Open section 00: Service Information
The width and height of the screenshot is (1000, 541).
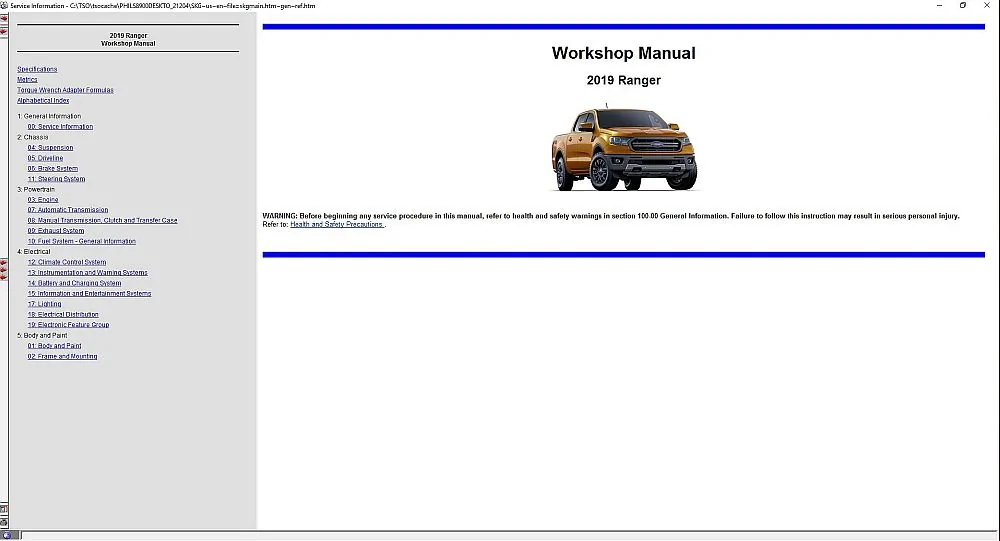(60, 126)
